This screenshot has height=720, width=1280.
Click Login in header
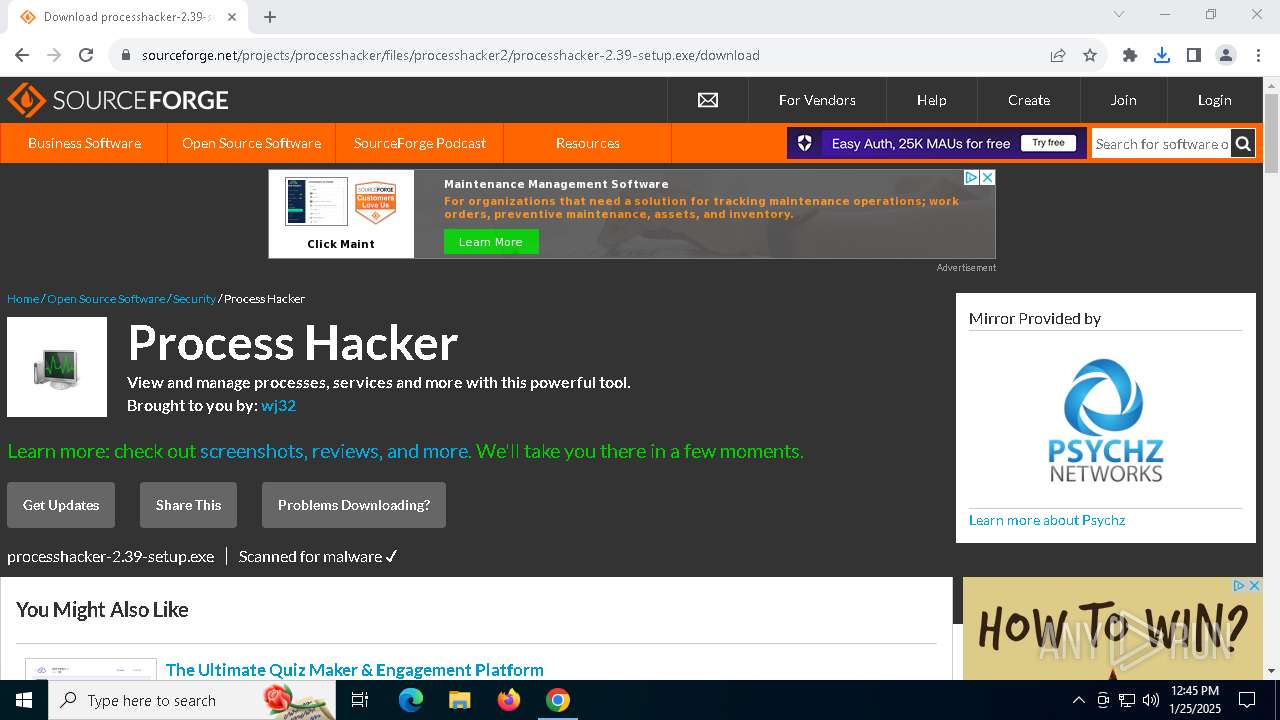point(1215,100)
